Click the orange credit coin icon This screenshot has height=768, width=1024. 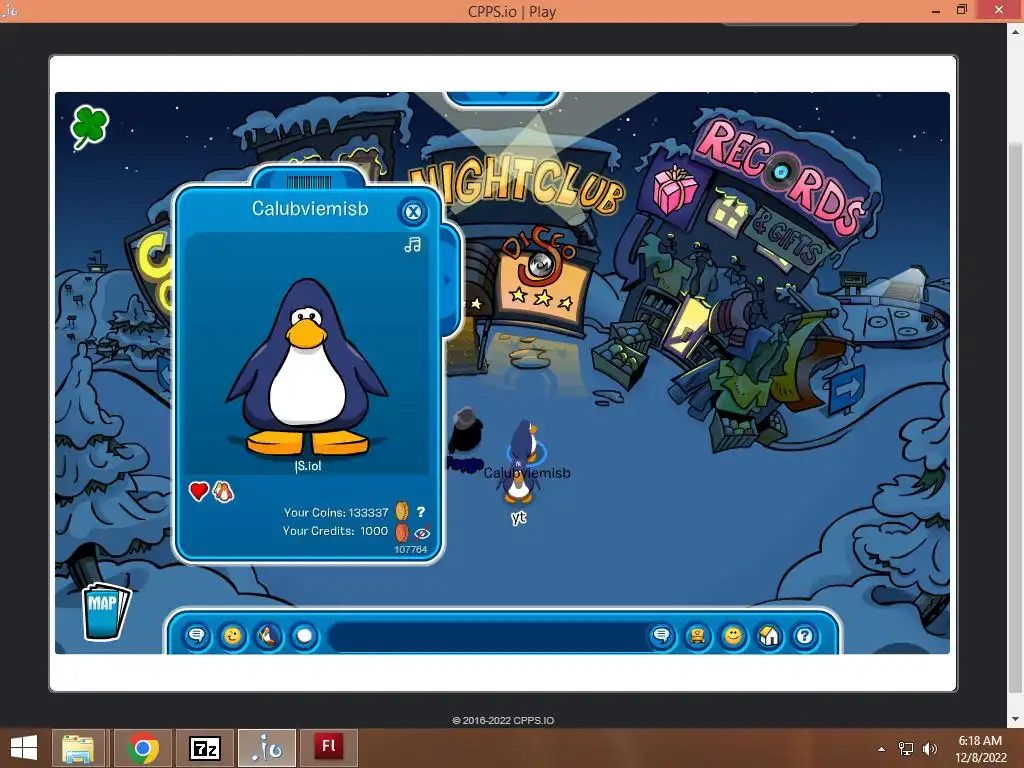[402, 532]
